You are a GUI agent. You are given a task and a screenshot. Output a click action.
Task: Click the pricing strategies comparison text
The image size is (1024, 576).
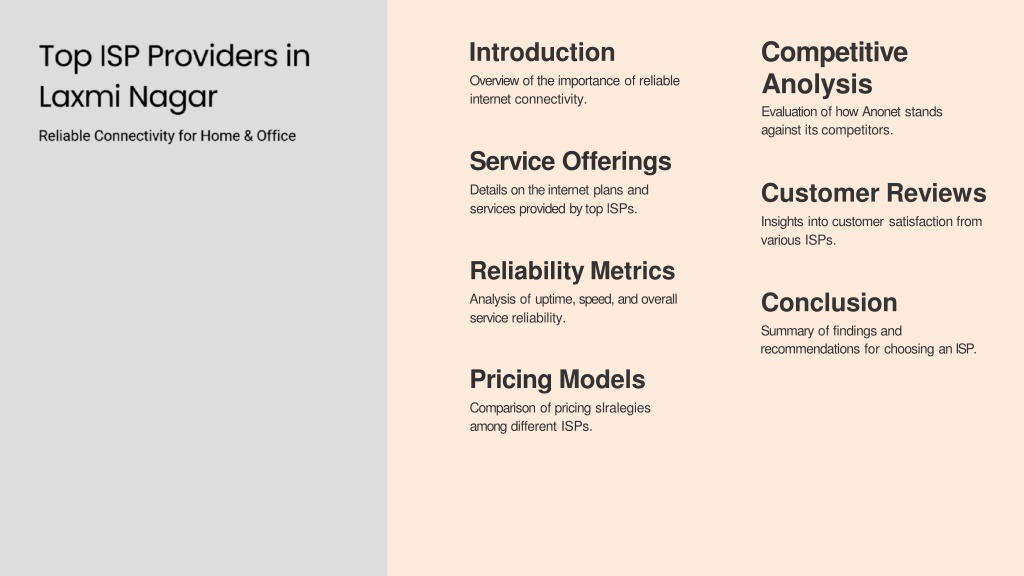coord(560,417)
